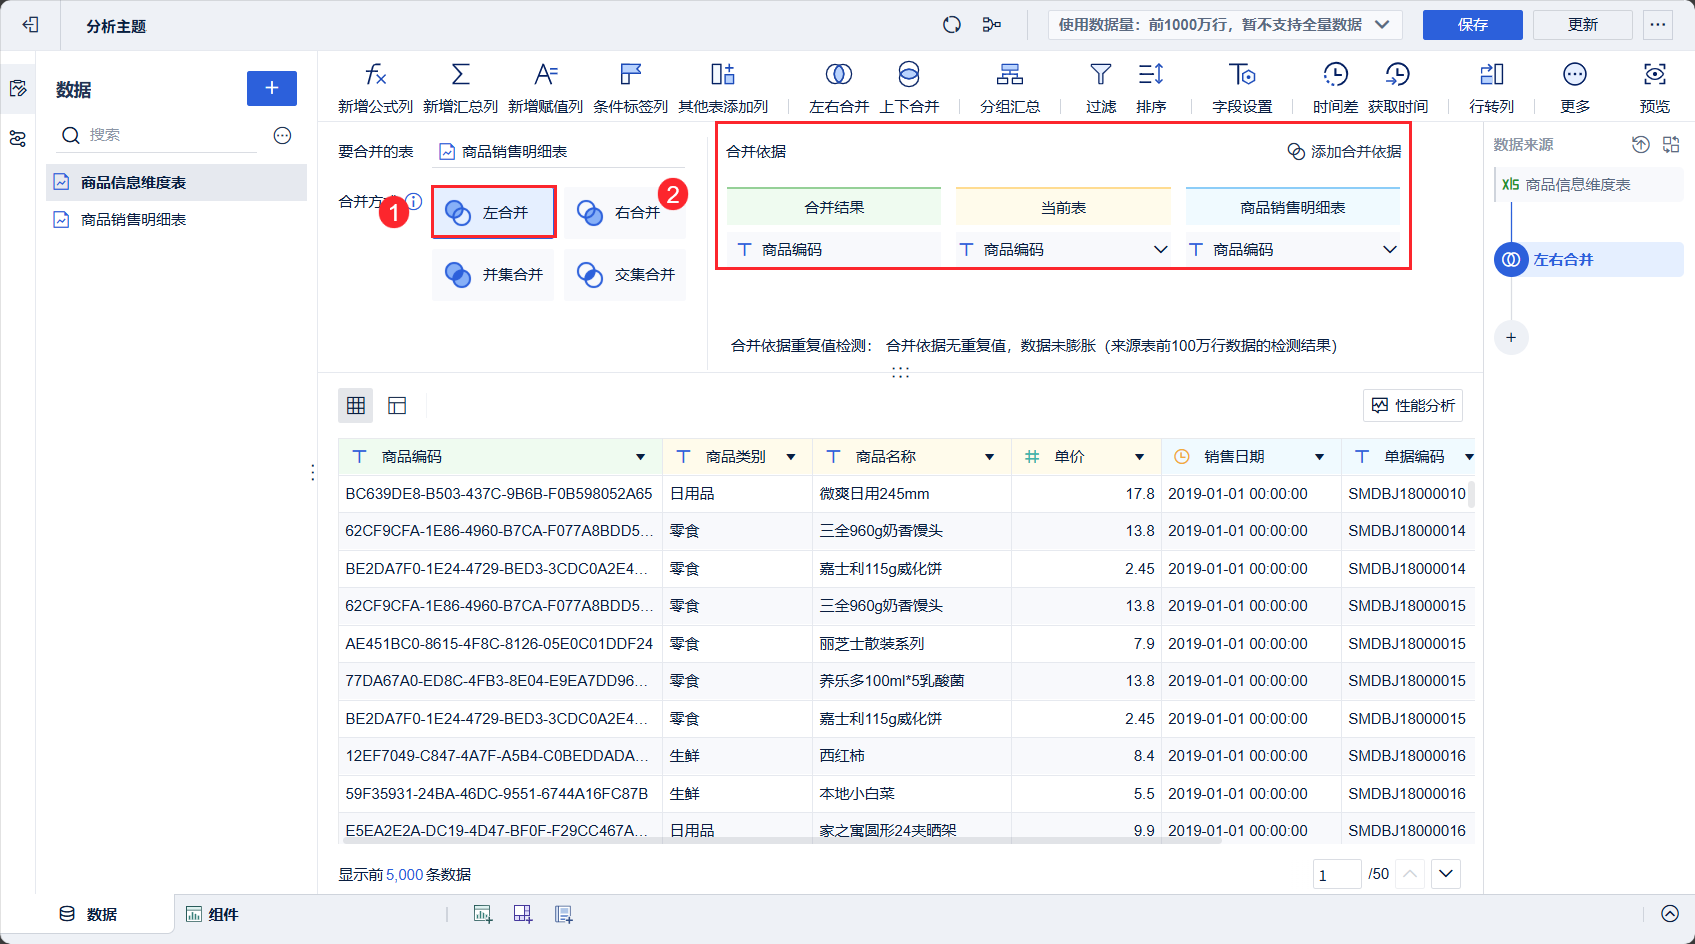Viewport: 1695px width, 944px height.
Task: Click the 排序 sort icon
Action: click(1151, 75)
